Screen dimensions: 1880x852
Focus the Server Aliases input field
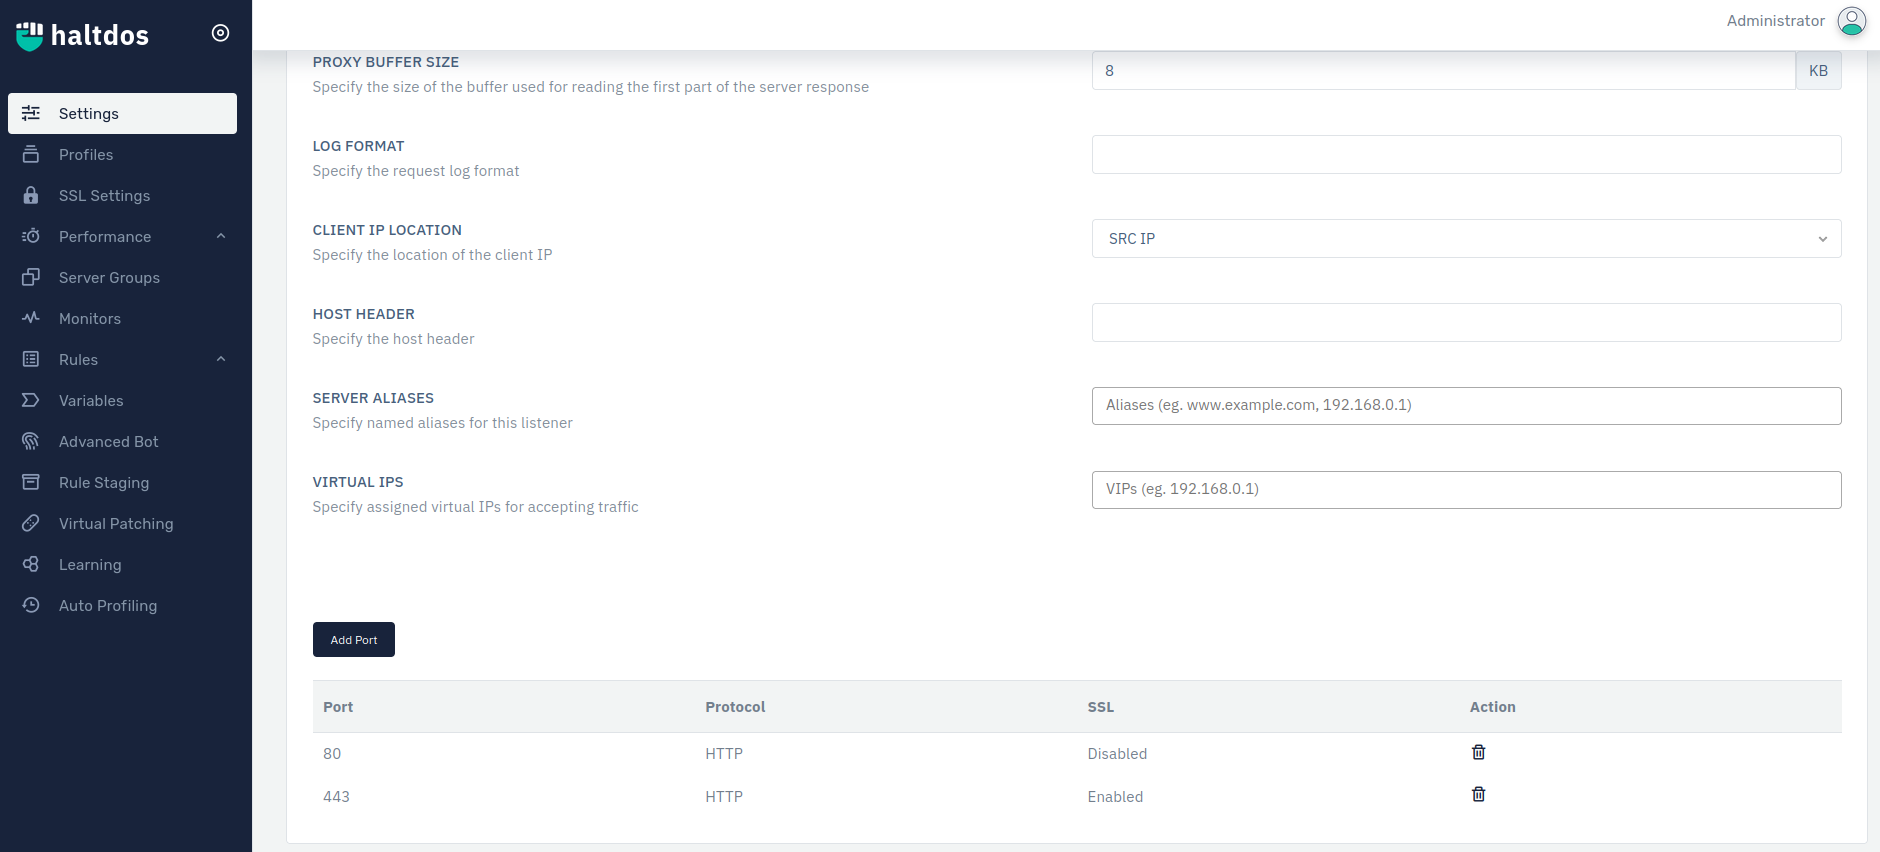1465,406
